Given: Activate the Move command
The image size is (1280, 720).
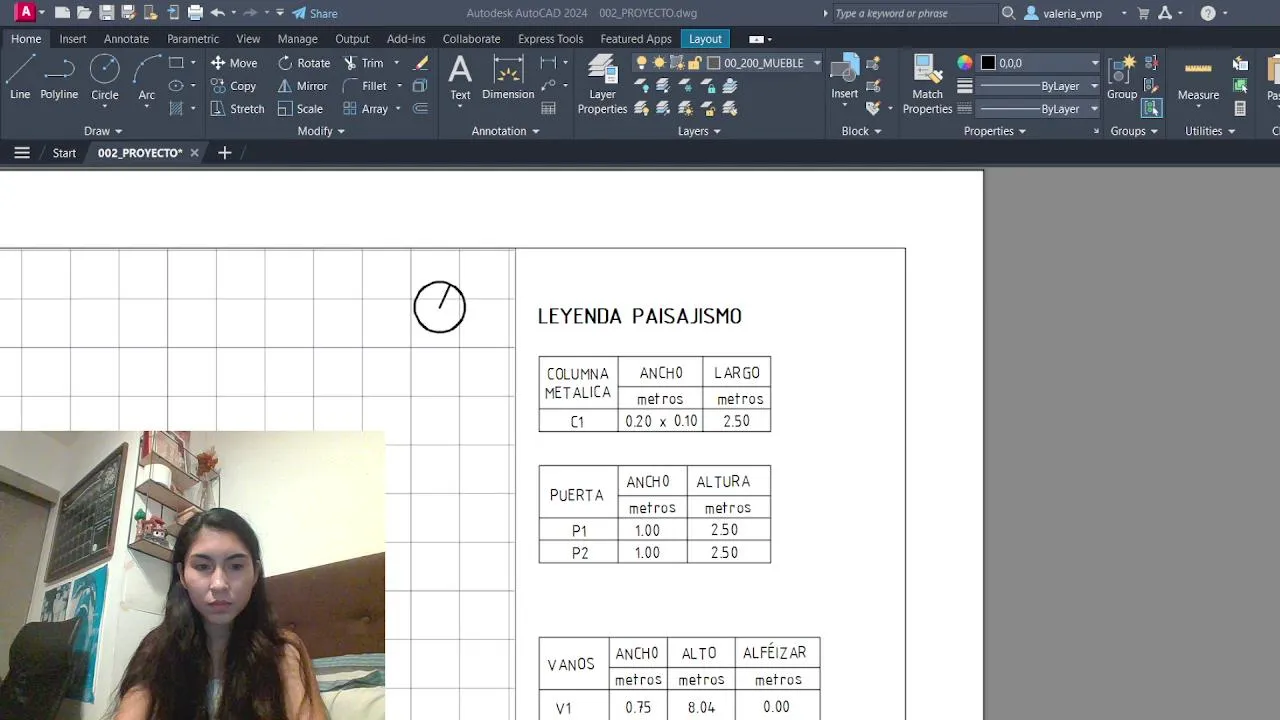Looking at the screenshot, I should point(234,62).
